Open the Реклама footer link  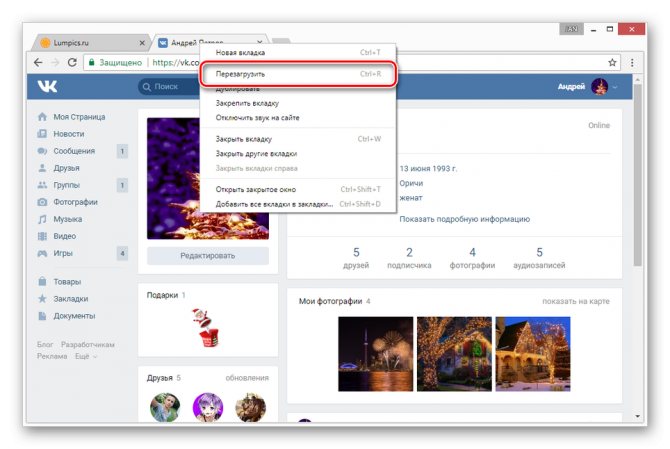click(52, 356)
